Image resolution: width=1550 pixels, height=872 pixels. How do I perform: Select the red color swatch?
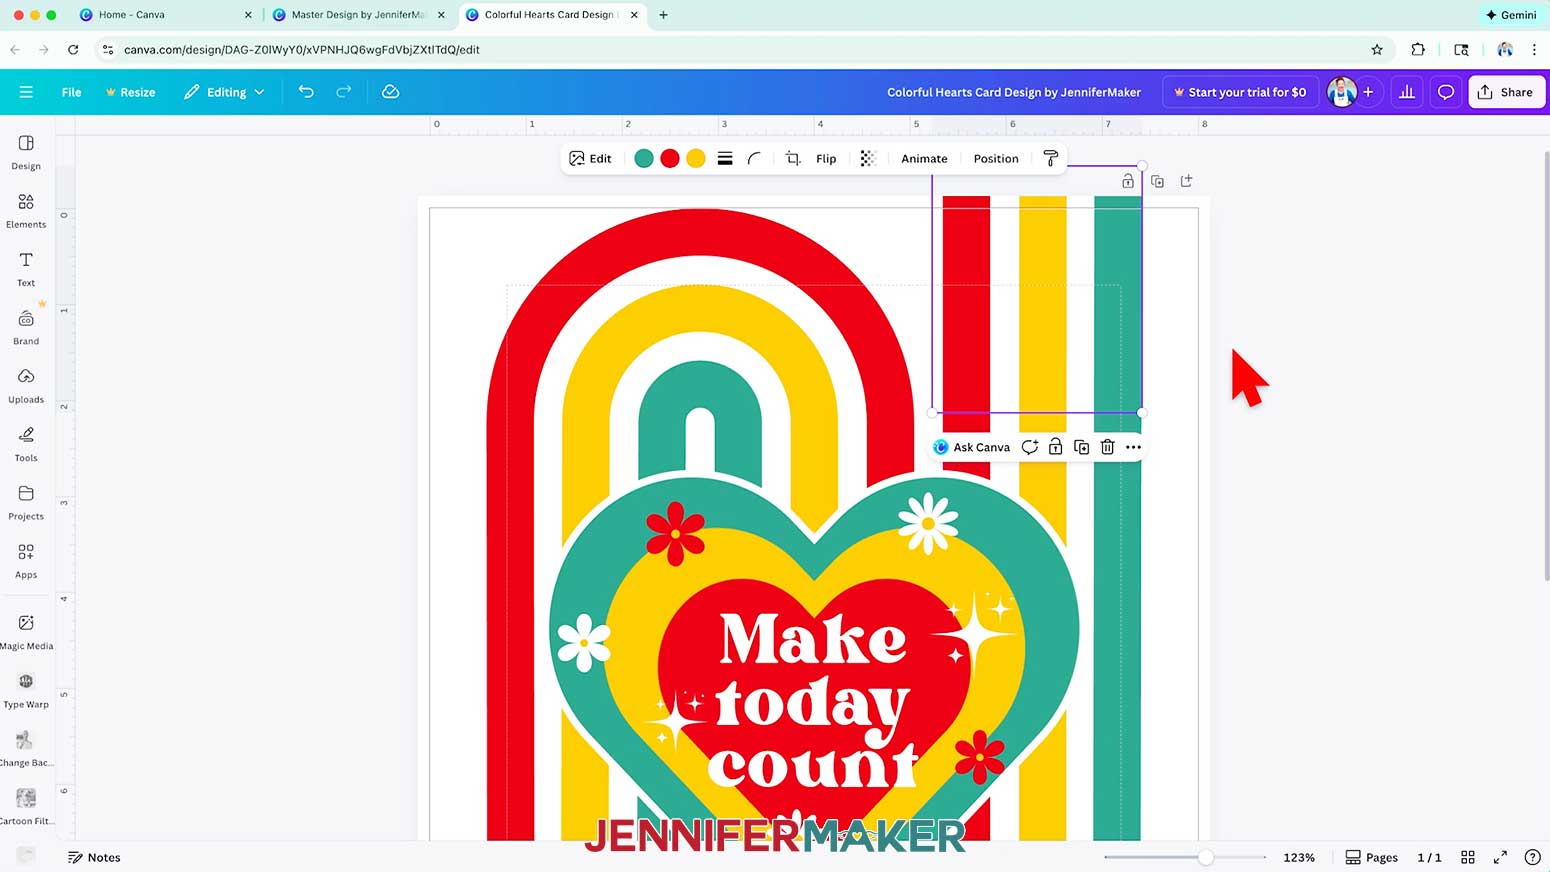[670, 159]
